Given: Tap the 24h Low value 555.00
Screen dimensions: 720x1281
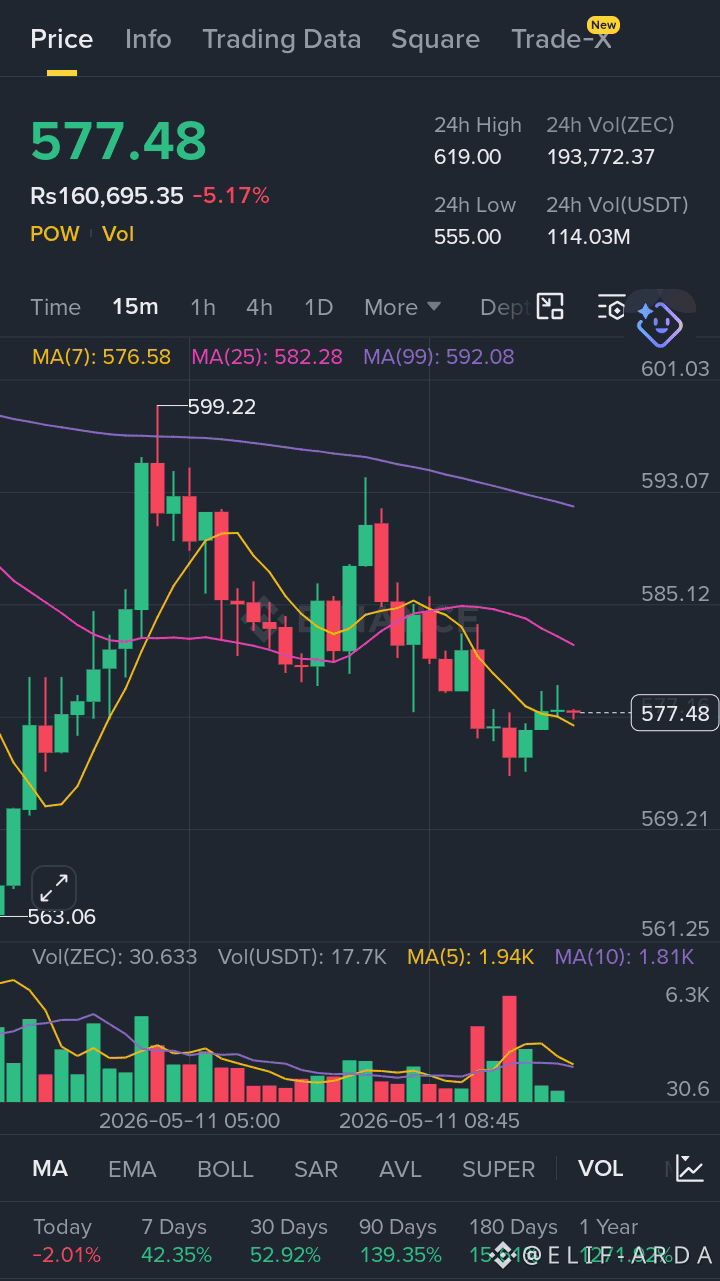Looking at the screenshot, I should 468,237.
